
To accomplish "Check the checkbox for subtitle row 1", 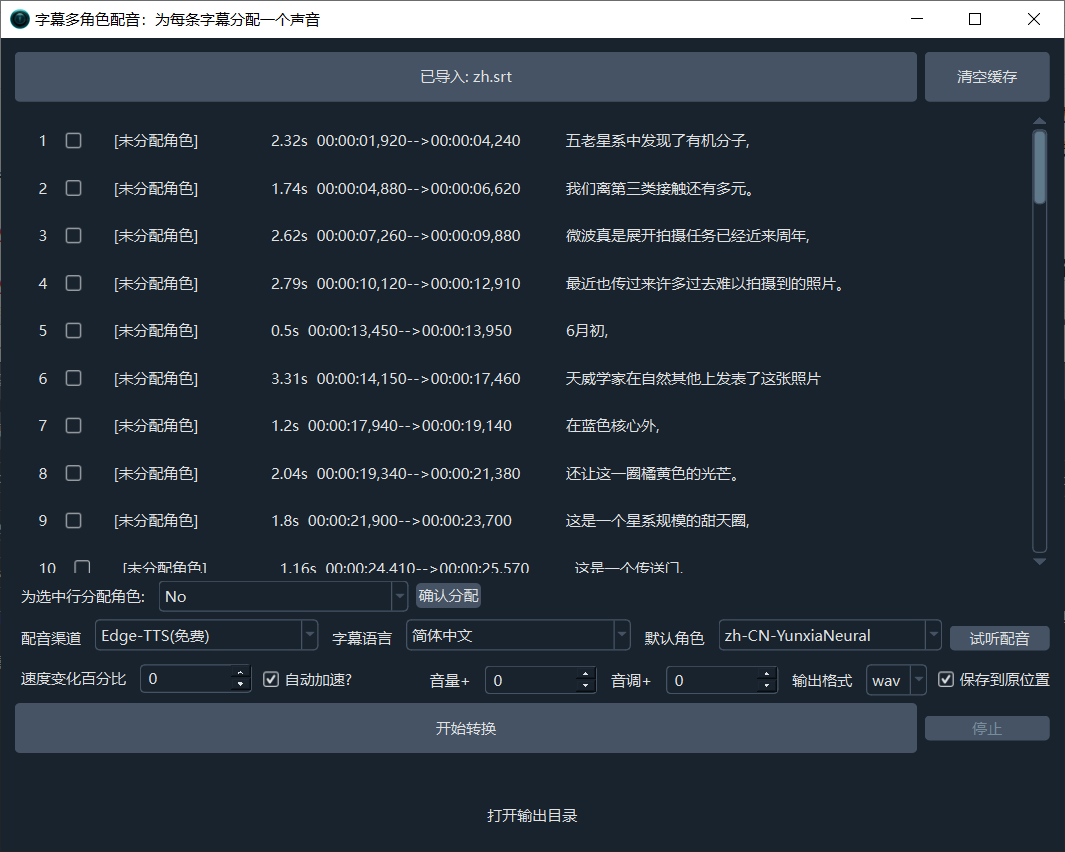I will pos(73,141).
